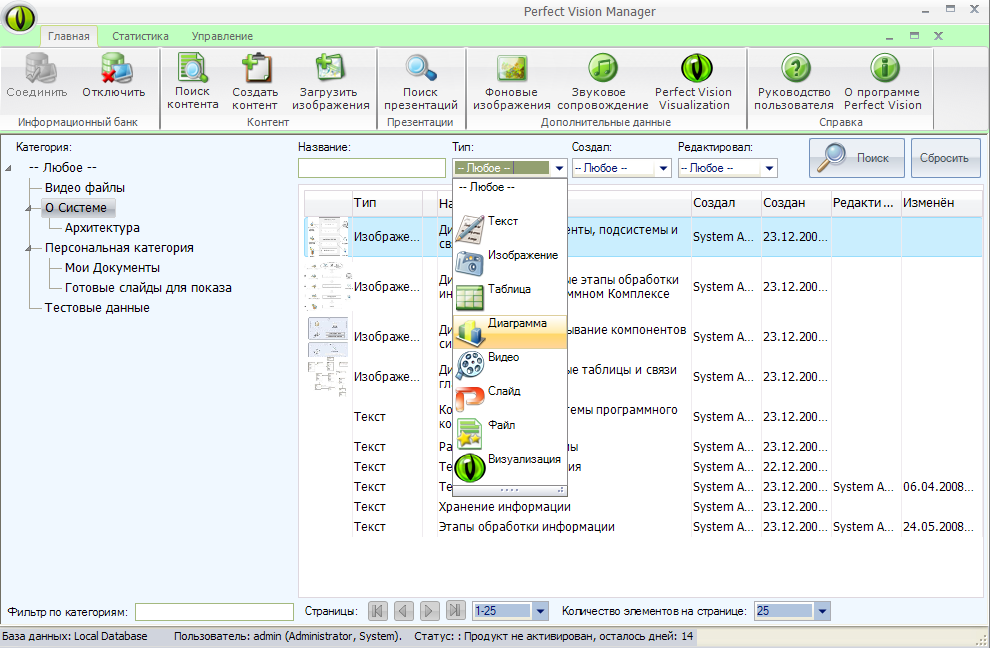Viewport: 990px width, 648px height.
Task: Select row Хранение информации
Action: [x=643, y=507]
